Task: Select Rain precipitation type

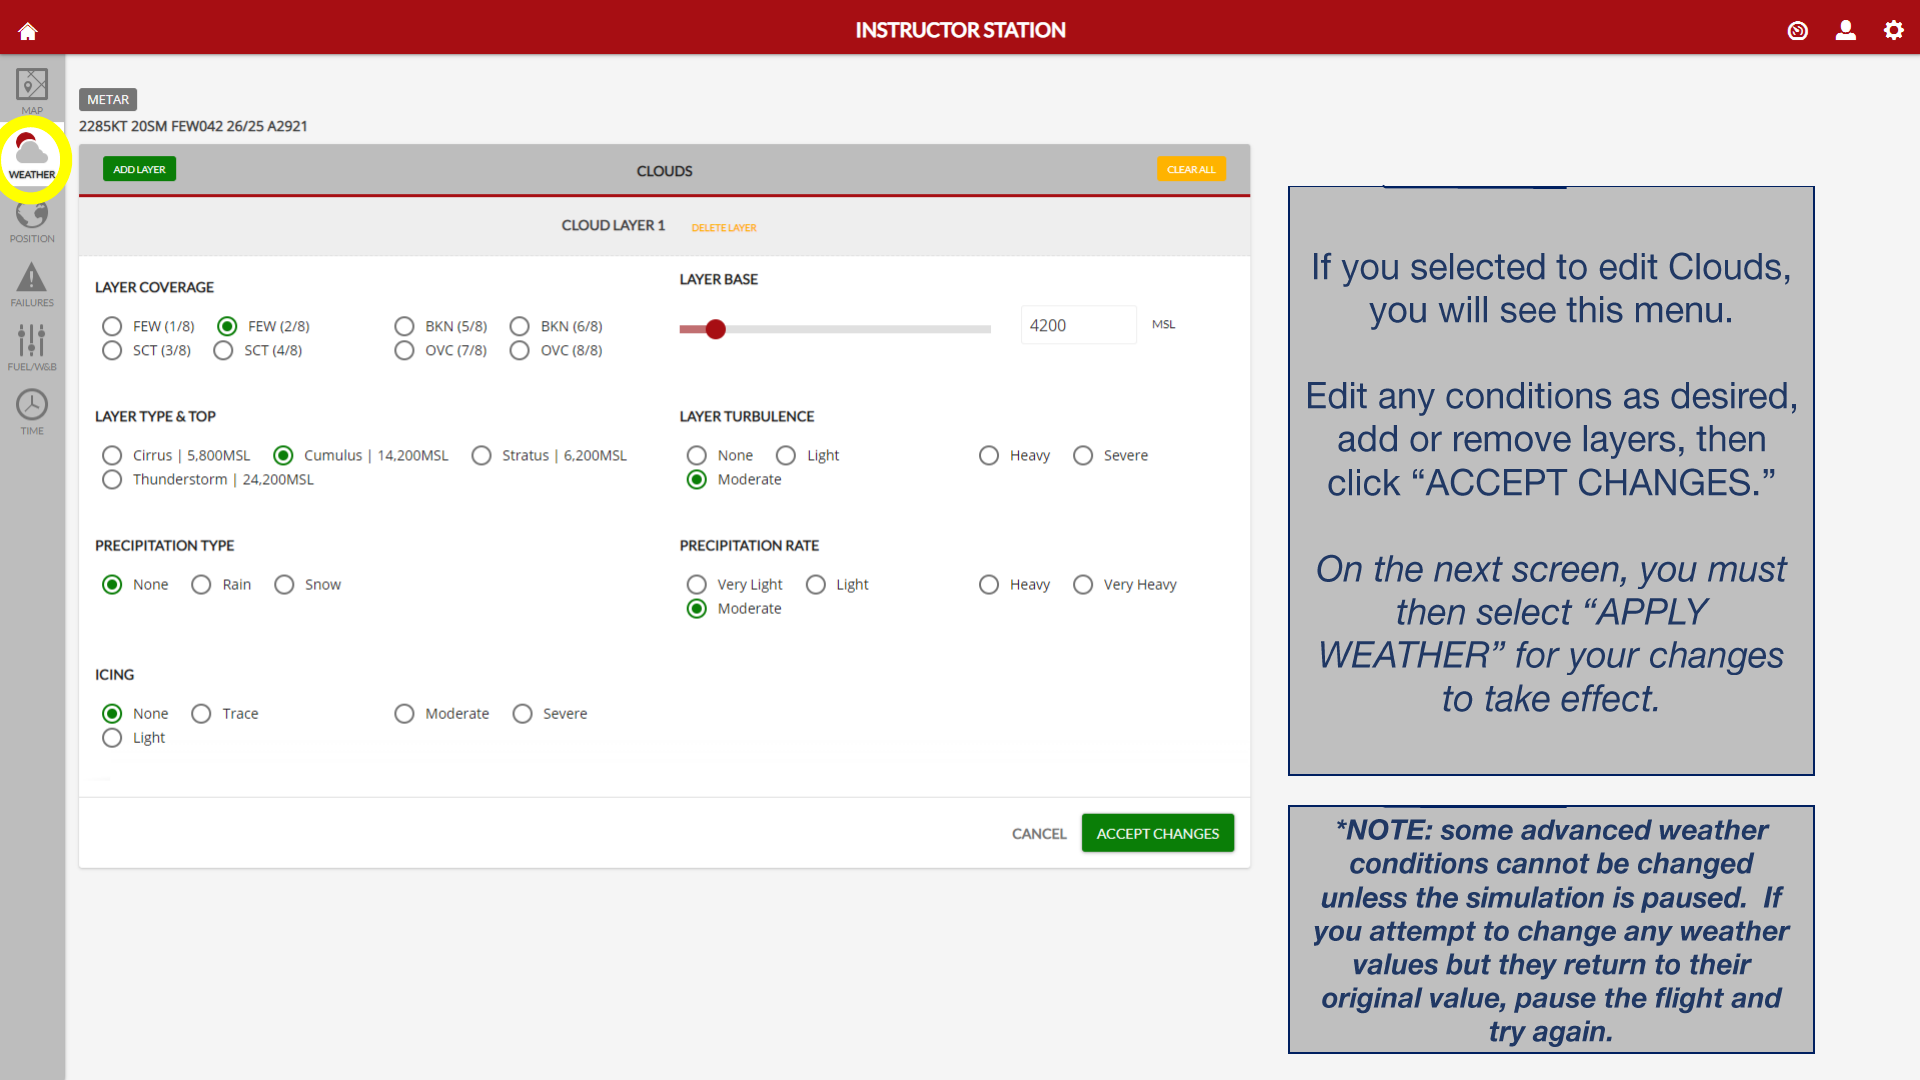Action: [x=201, y=584]
